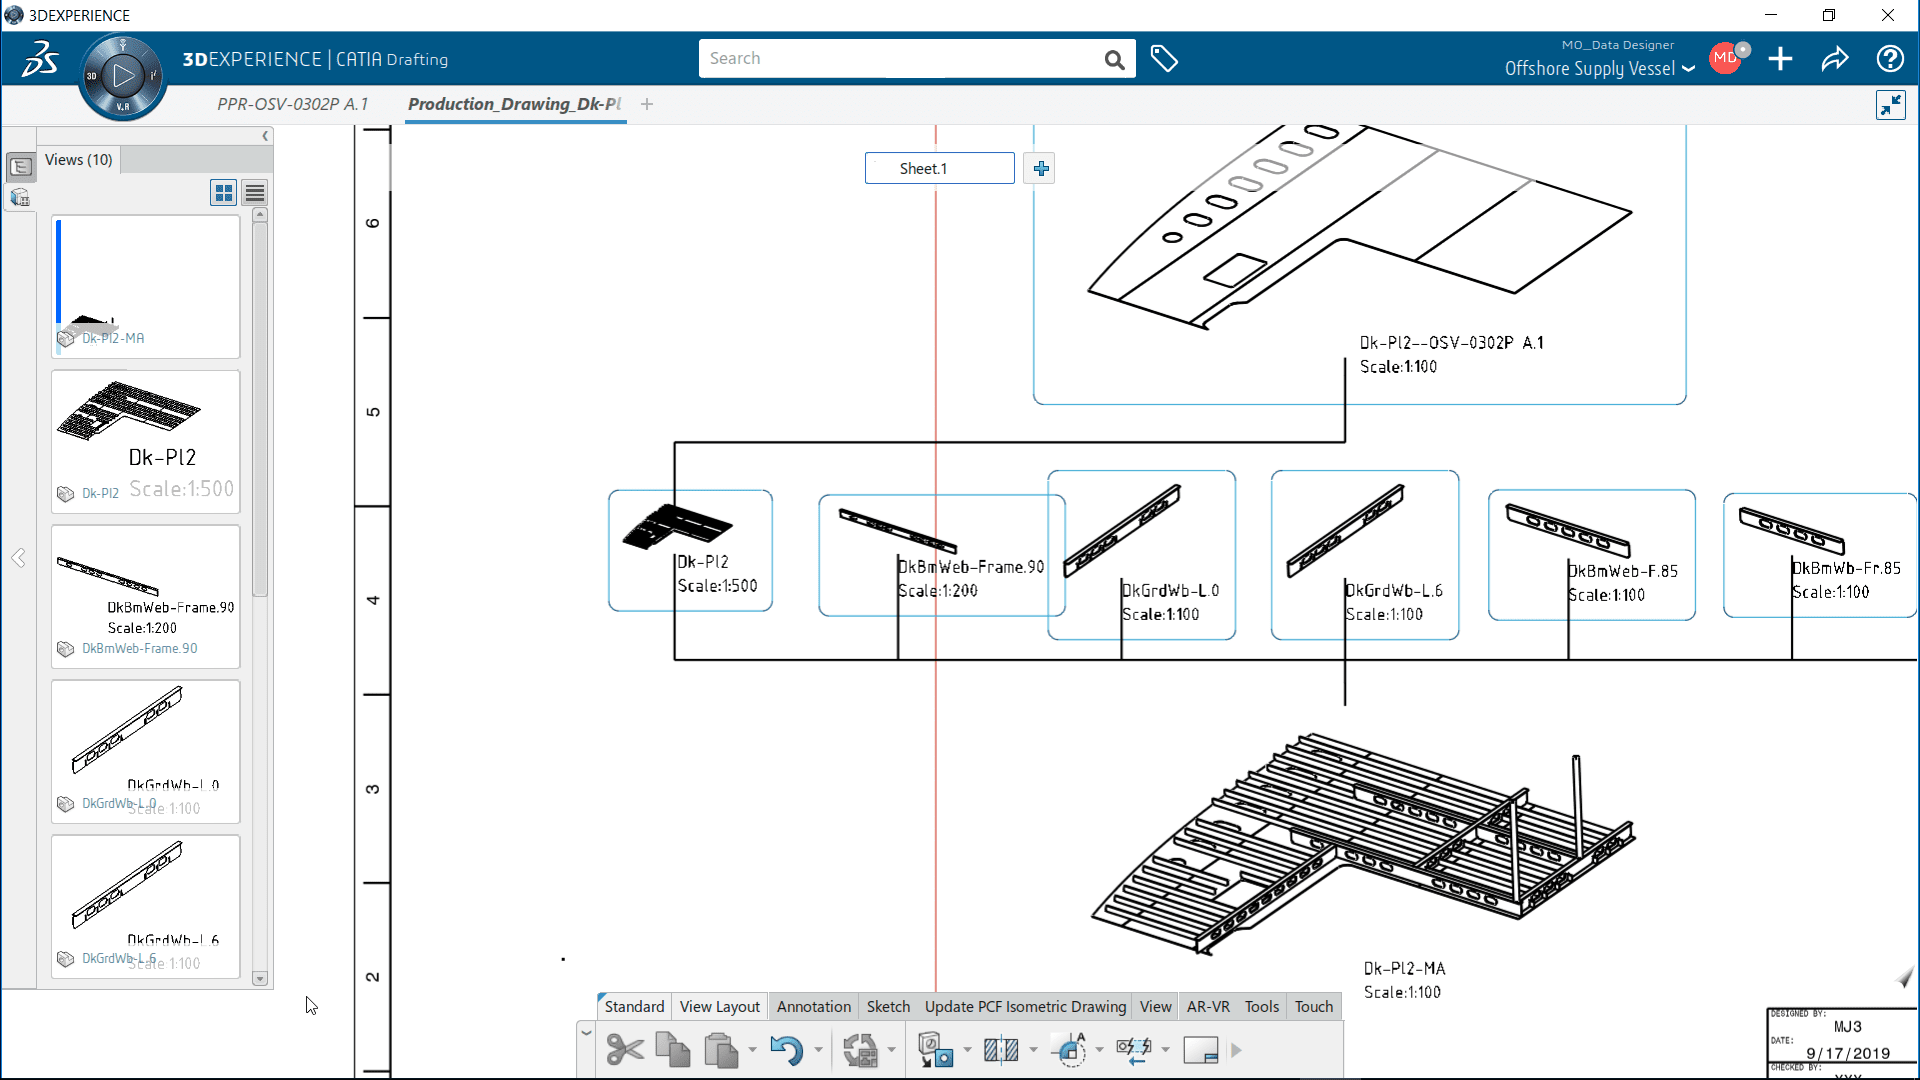Click the Update PCF Isometric Drawing button

[x=1026, y=1006]
